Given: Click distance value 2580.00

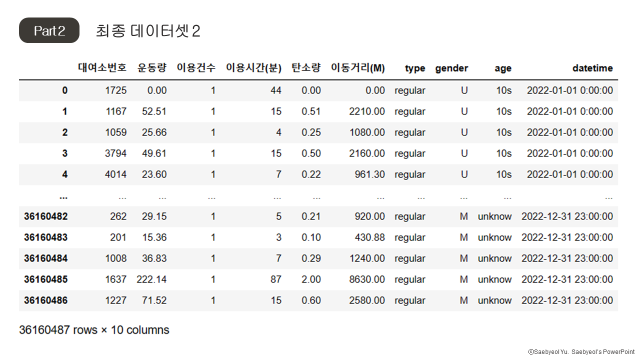Looking at the screenshot, I should click(x=367, y=300).
